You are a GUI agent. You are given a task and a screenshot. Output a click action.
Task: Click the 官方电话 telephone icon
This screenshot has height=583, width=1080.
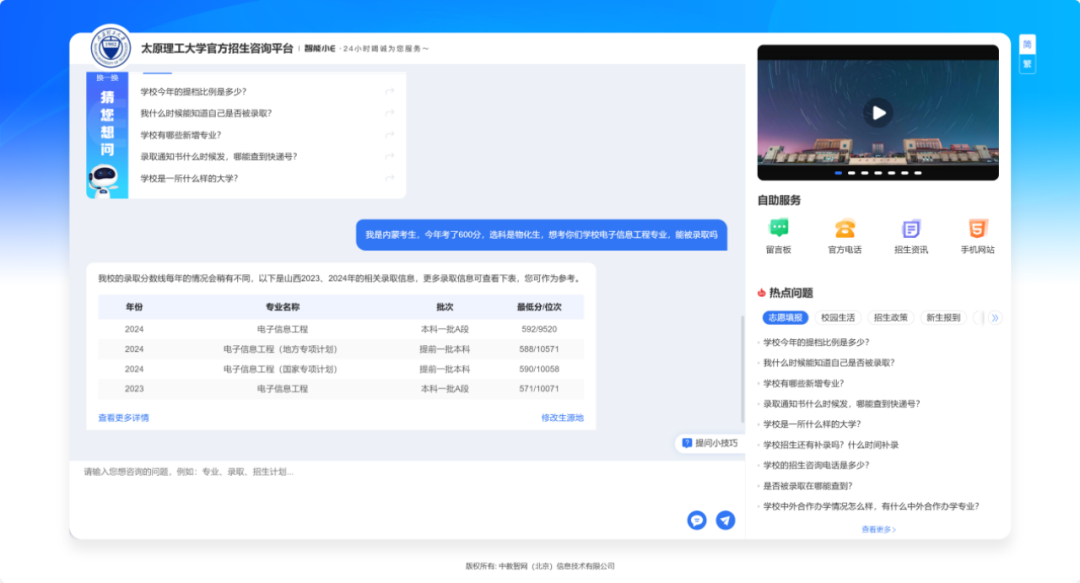[844, 229]
